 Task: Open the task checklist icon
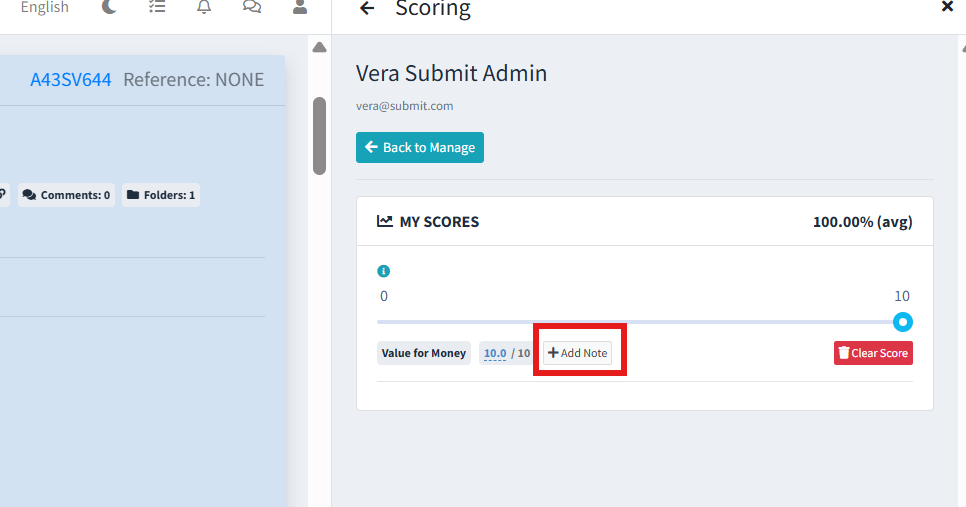157,7
